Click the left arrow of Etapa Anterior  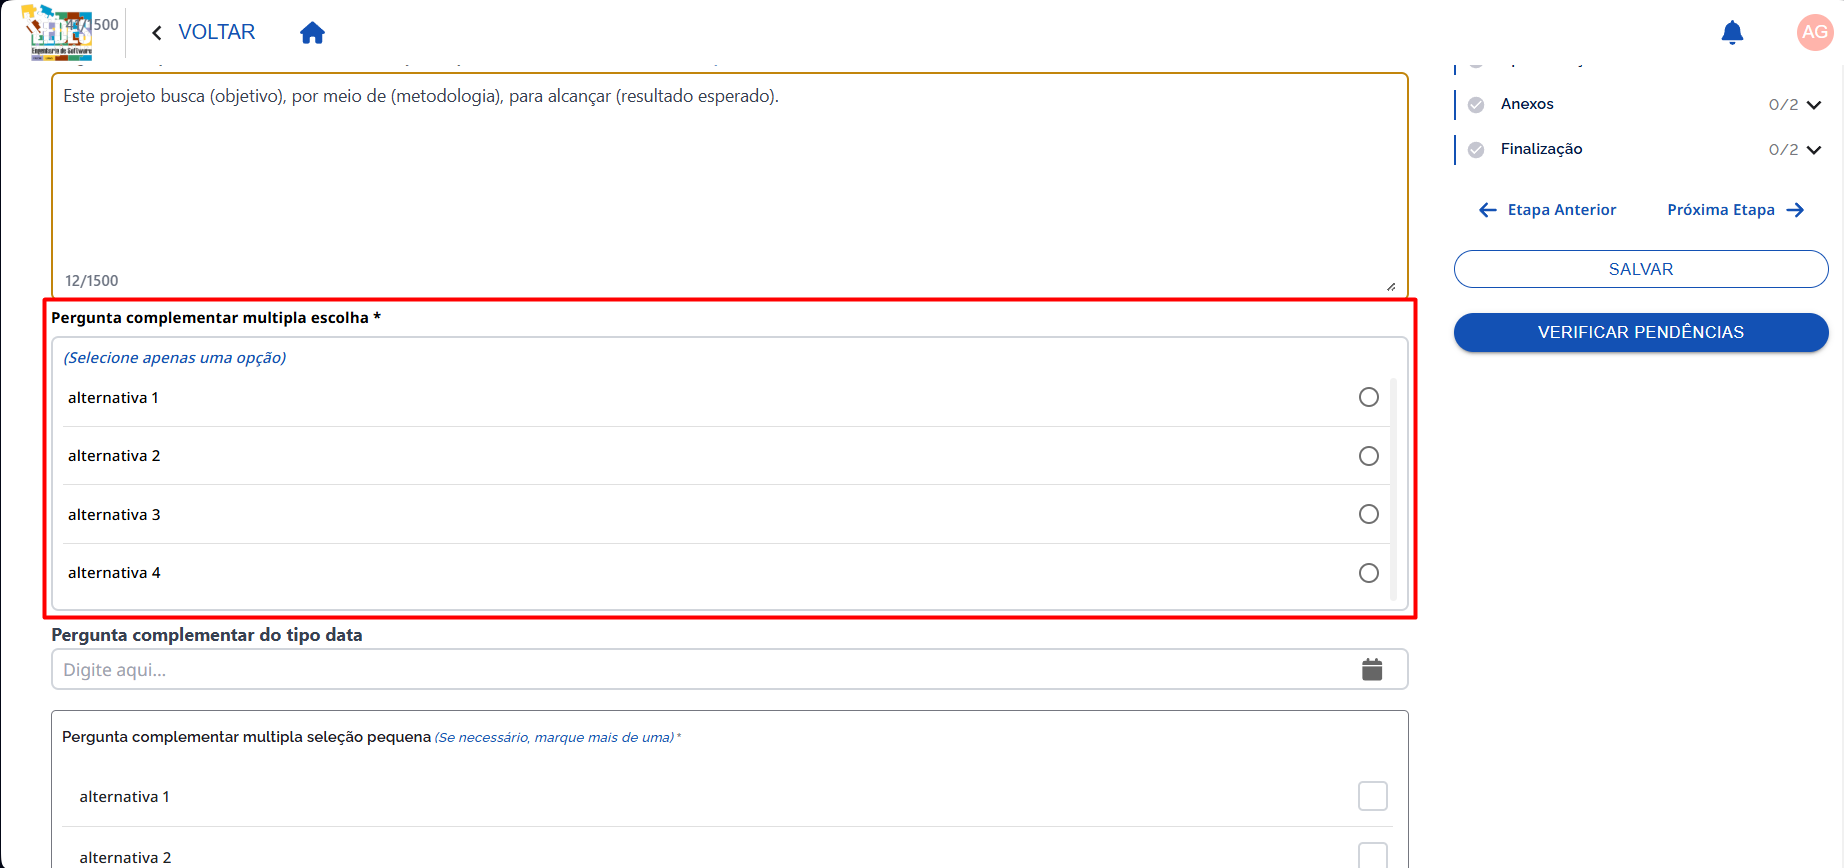(1488, 210)
